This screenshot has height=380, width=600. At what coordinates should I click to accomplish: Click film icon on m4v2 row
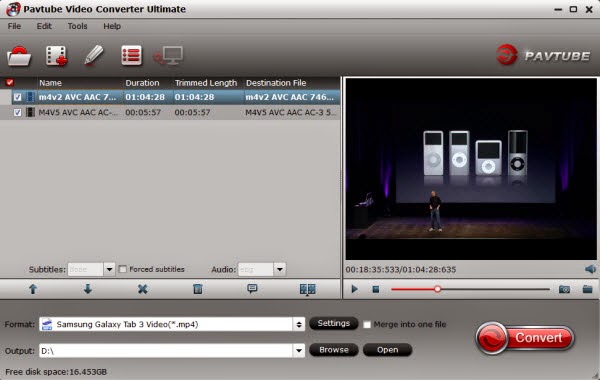pos(30,97)
